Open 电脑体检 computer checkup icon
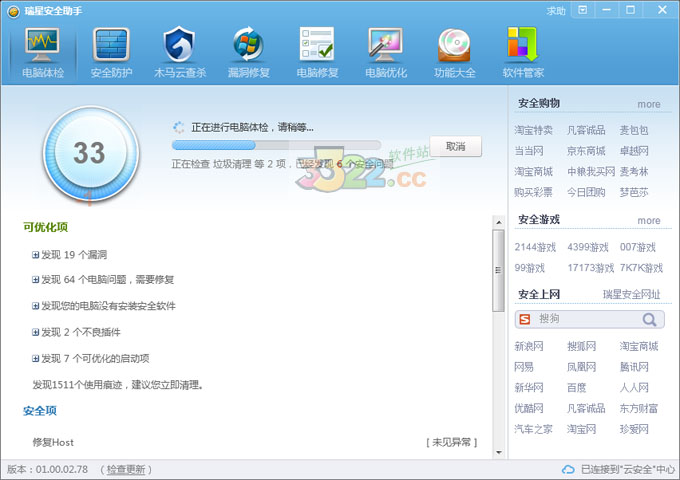The height and width of the screenshot is (480, 680). pos(42,45)
